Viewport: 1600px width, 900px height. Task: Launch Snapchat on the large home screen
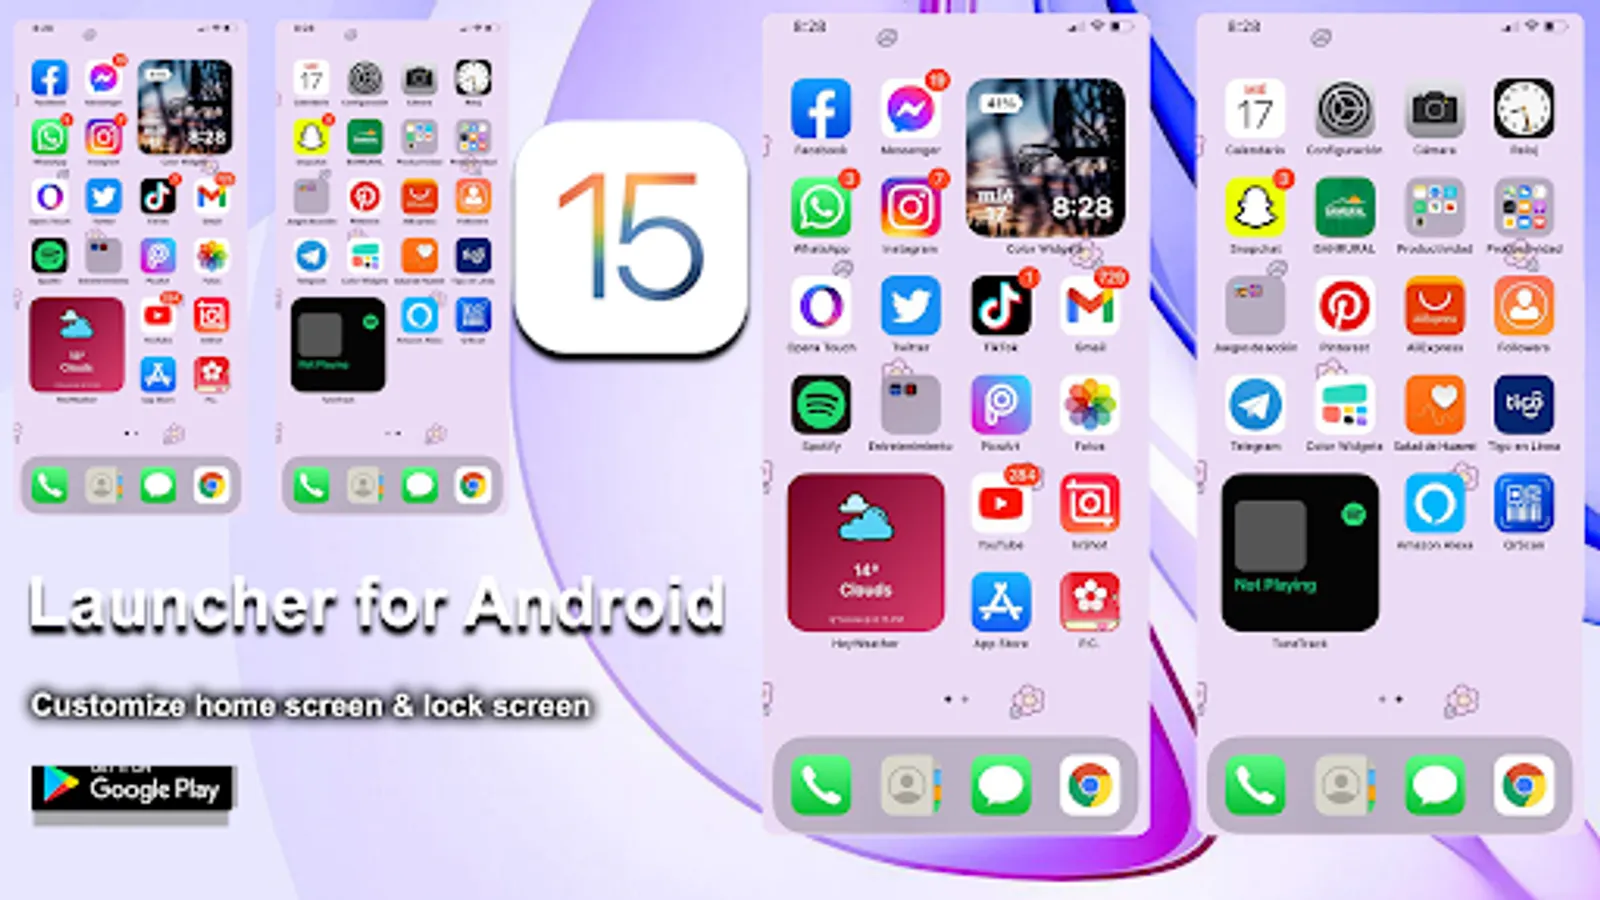tap(1255, 207)
